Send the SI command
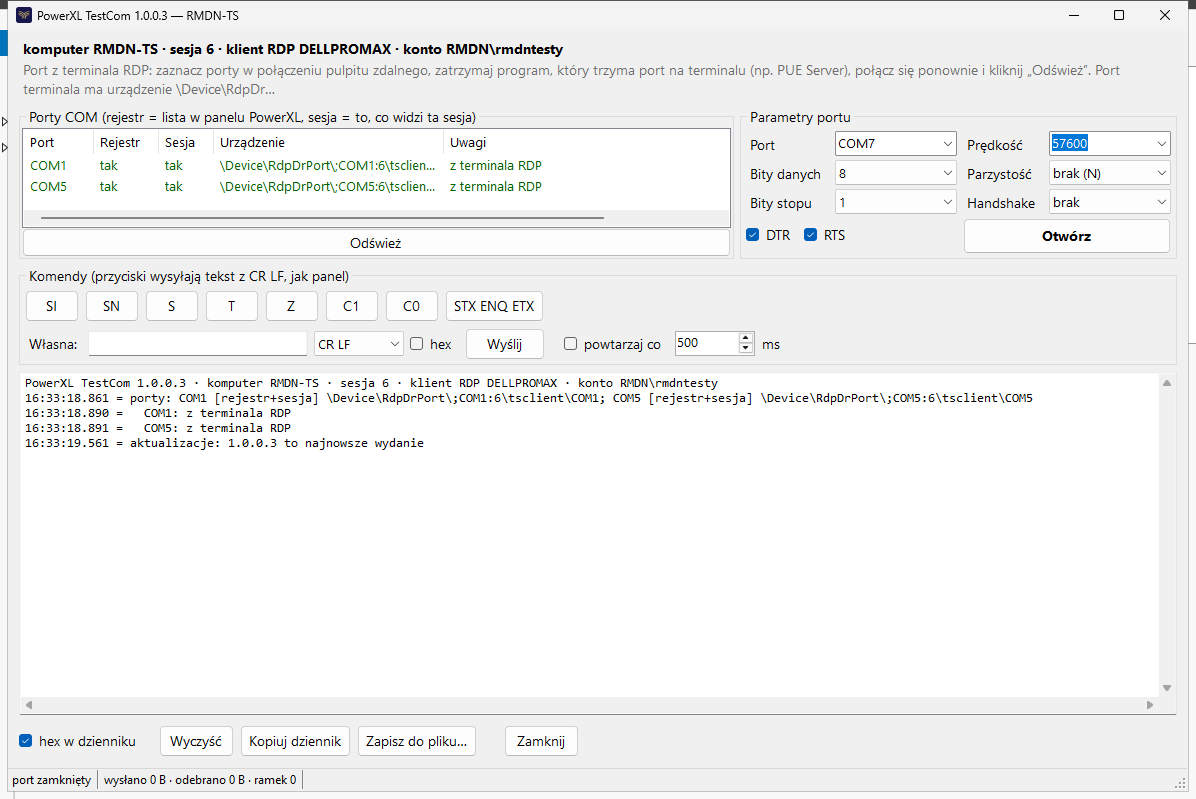This screenshot has height=799, width=1196. click(52, 306)
